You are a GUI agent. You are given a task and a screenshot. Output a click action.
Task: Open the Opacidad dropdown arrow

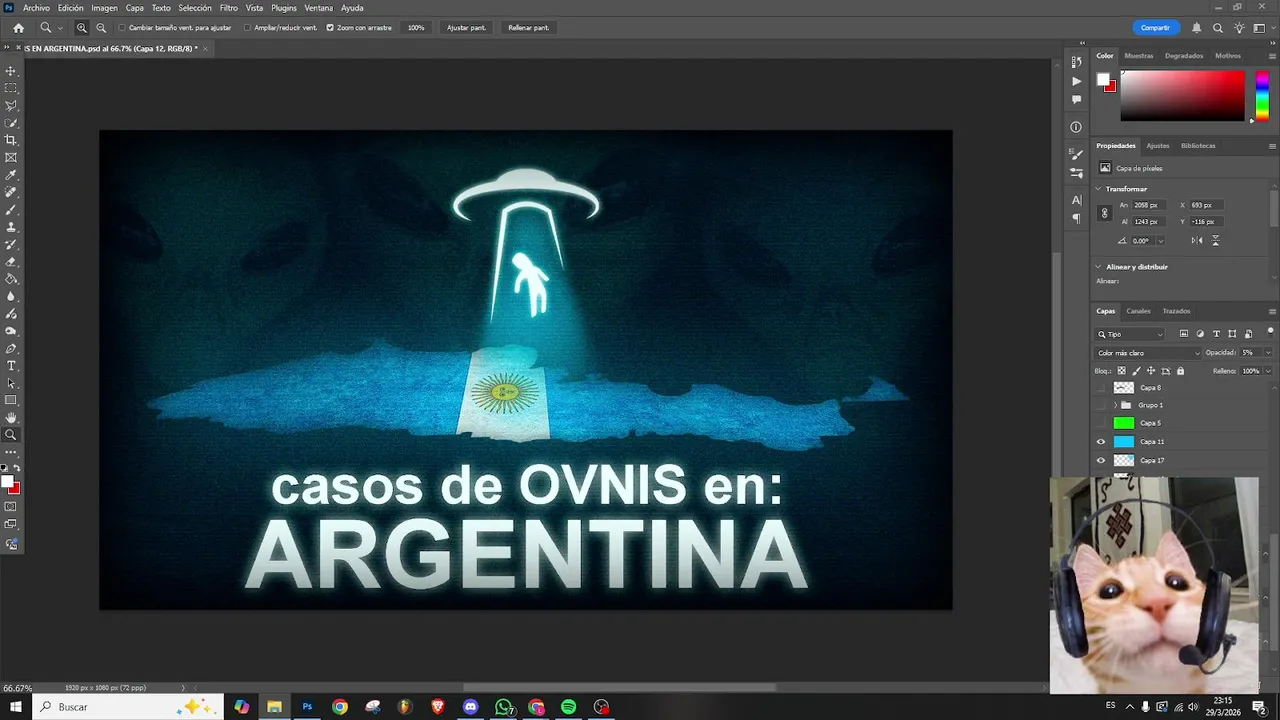[1268, 353]
